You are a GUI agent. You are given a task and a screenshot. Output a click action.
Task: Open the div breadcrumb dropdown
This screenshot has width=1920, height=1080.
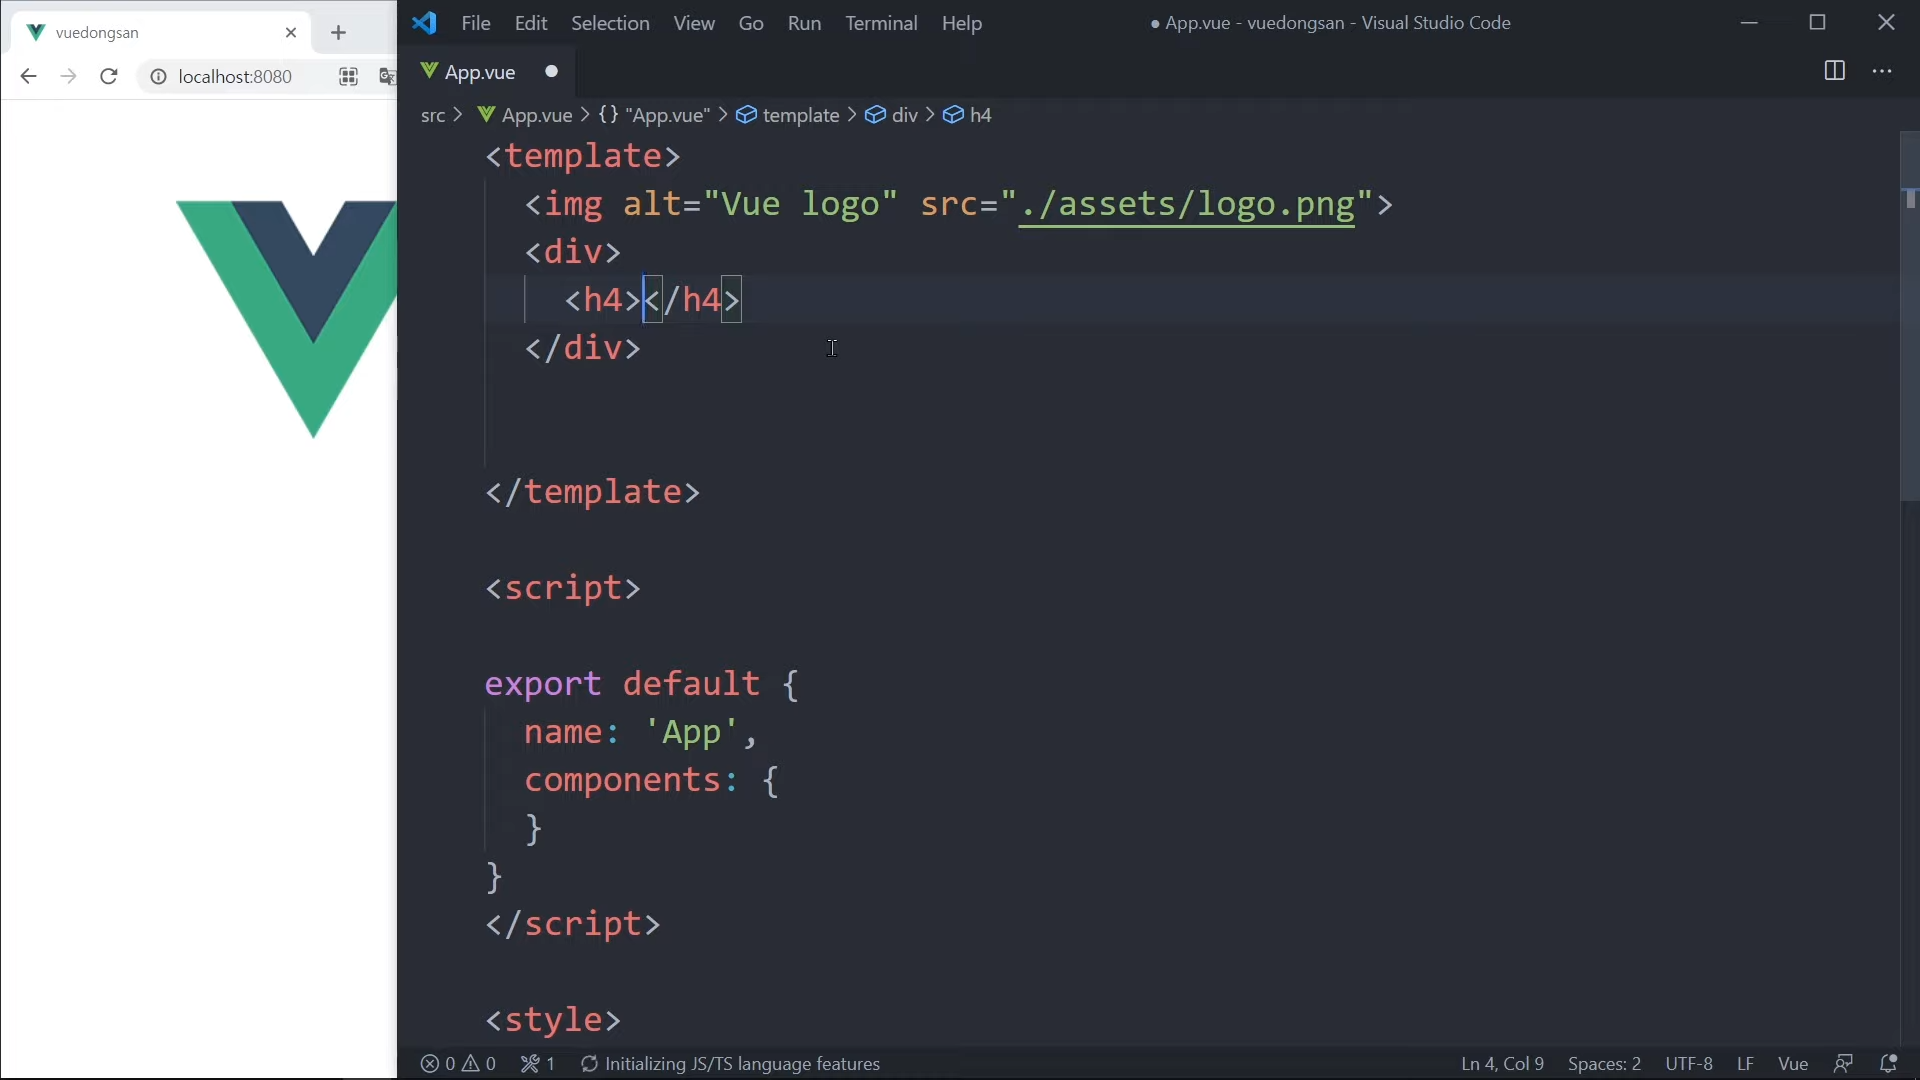tap(904, 116)
